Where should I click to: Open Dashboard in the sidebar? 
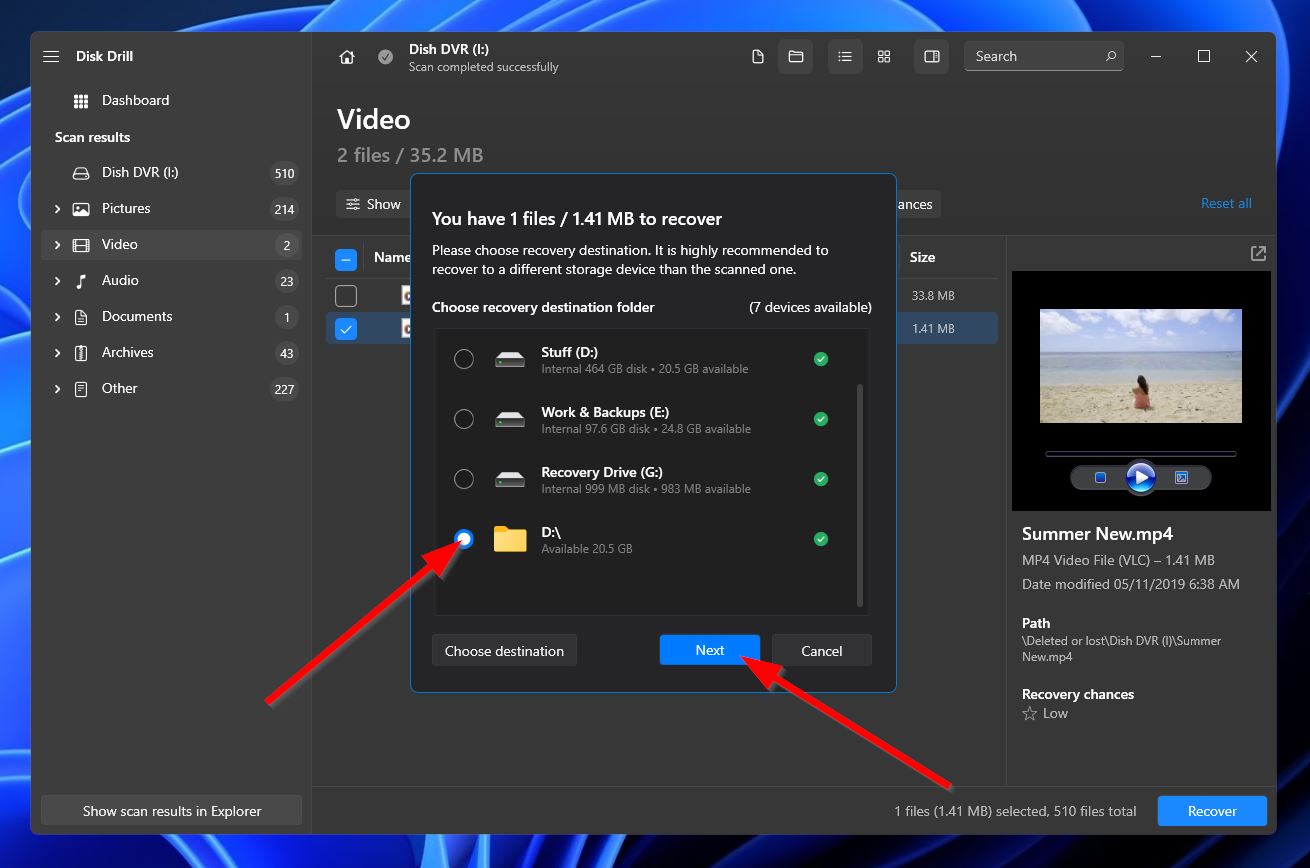[171, 101]
